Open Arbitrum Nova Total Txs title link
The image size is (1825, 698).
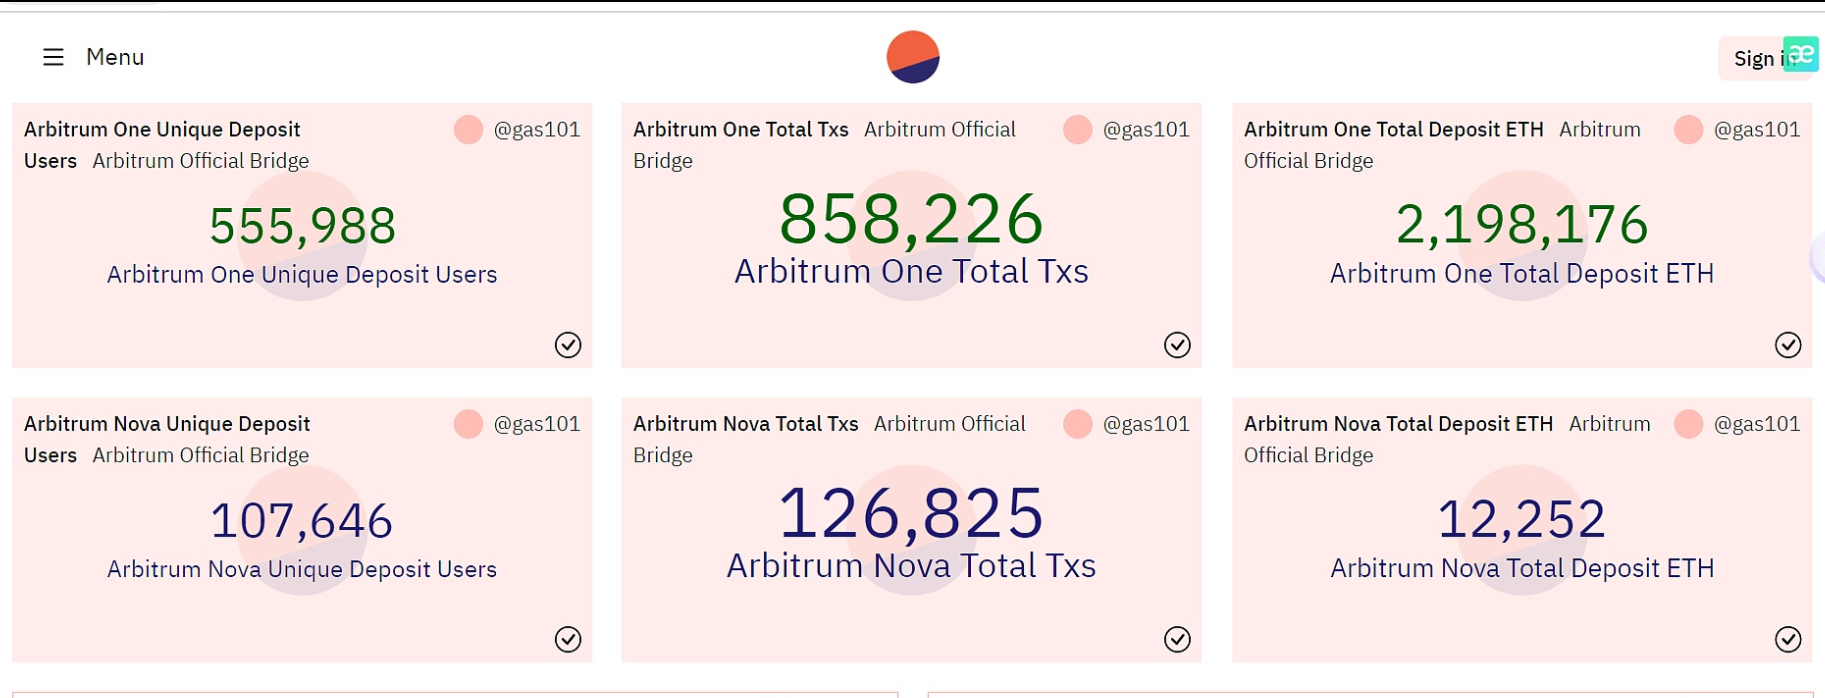pos(745,424)
